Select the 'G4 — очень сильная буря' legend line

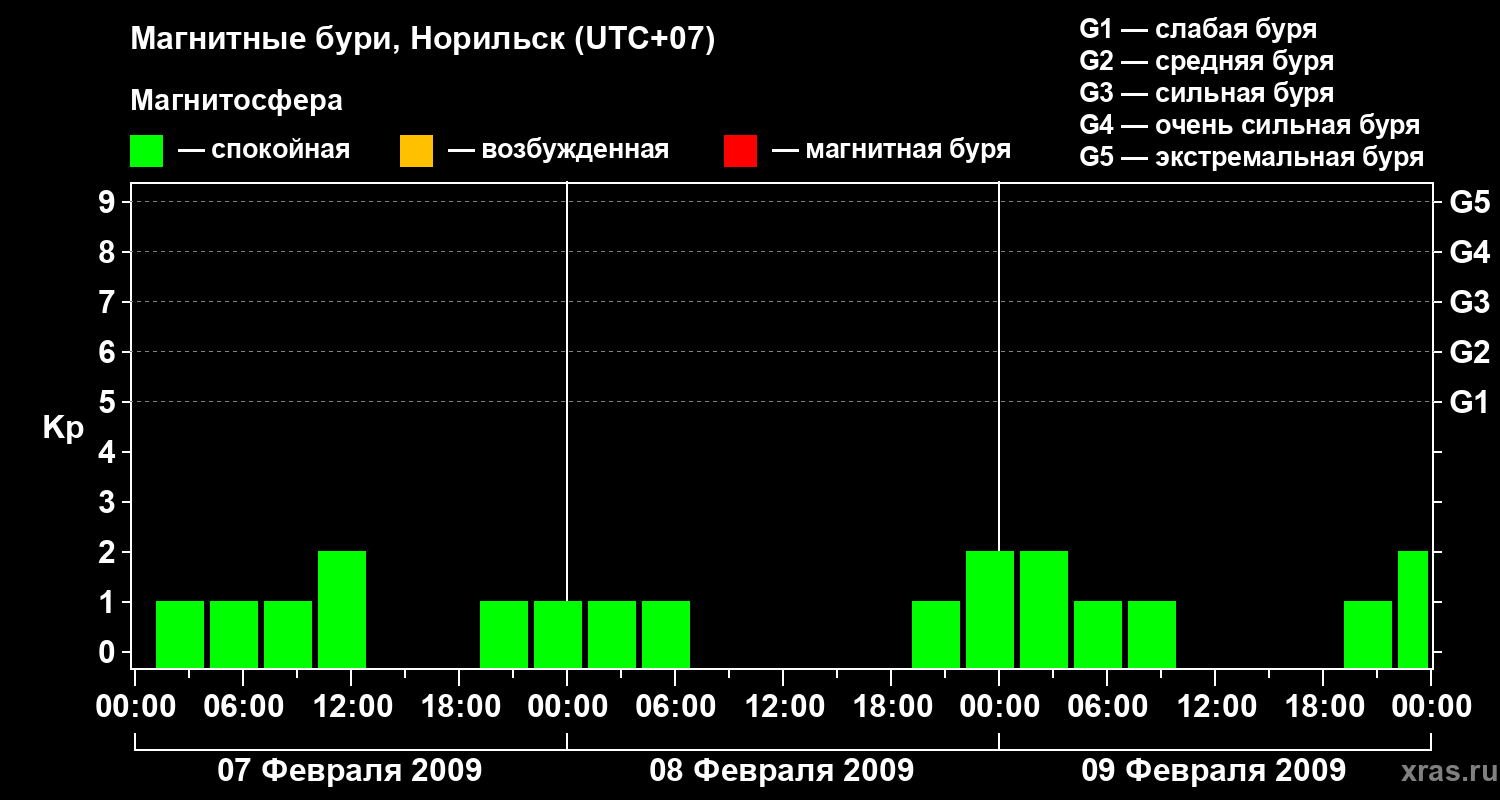(1250, 125)
